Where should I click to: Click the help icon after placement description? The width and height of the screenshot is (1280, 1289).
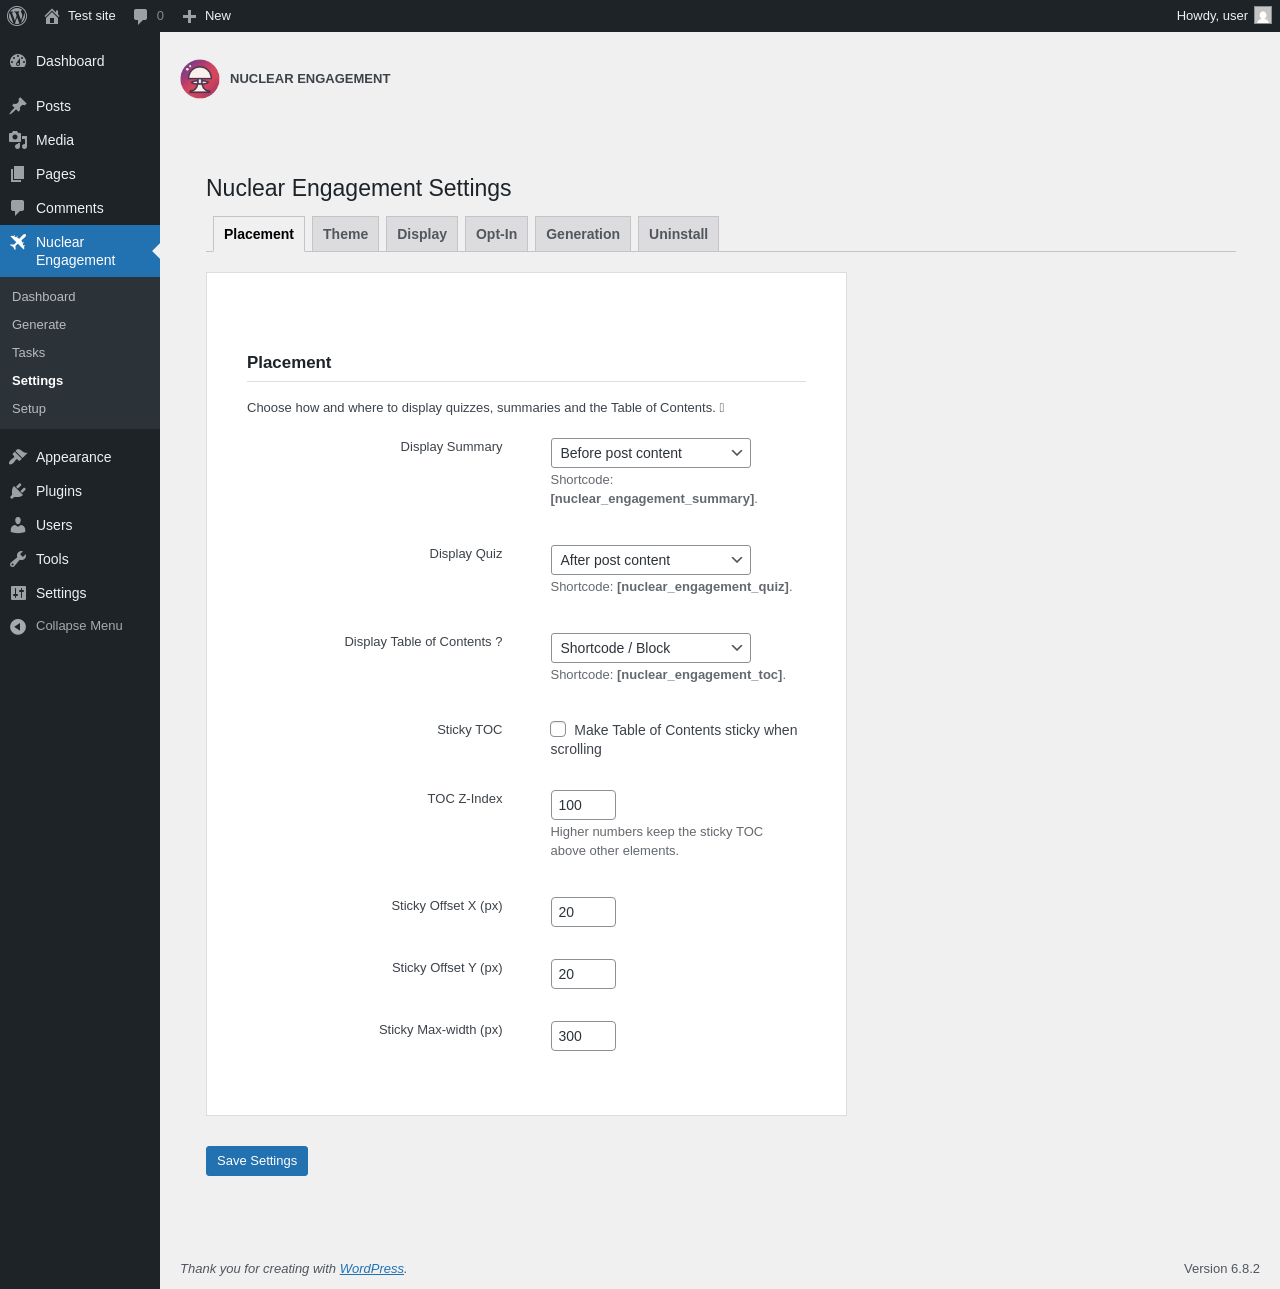coord(722,408)
